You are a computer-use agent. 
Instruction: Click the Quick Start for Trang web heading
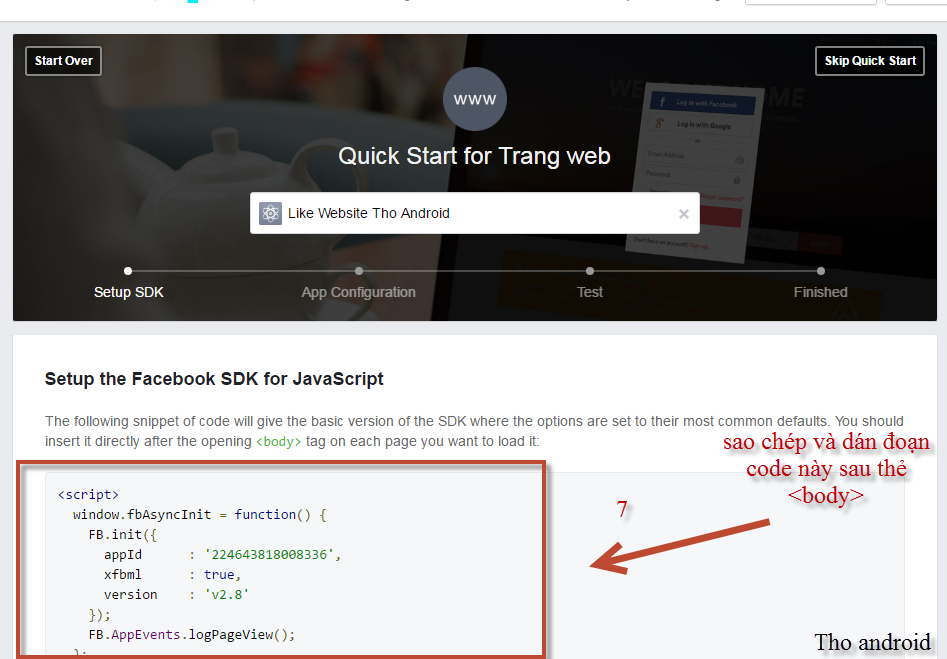(475, 156)
